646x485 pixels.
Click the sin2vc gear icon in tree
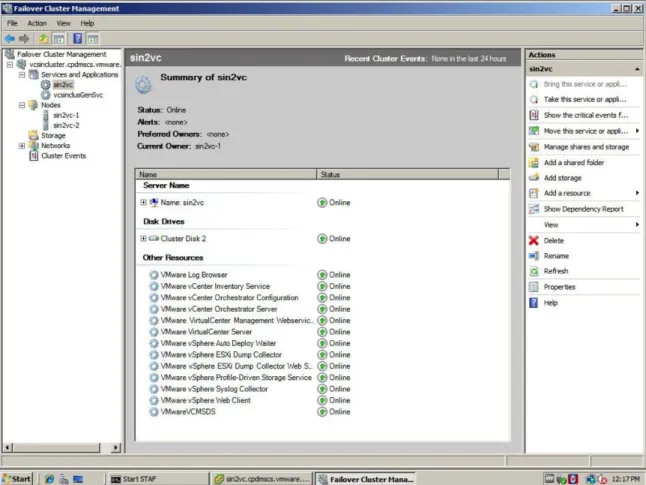click(45, 84)
